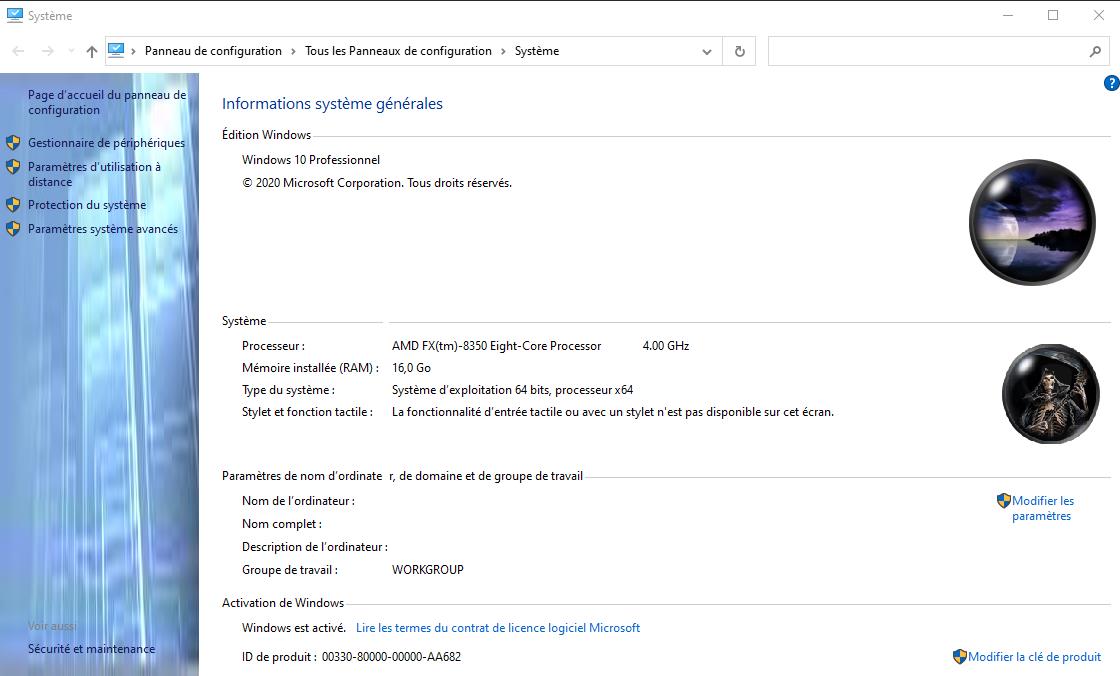Open 'Page d'accueil du panneau de configuration'
This screenshot has height=676, width=1120.
[x=106, y=102]
